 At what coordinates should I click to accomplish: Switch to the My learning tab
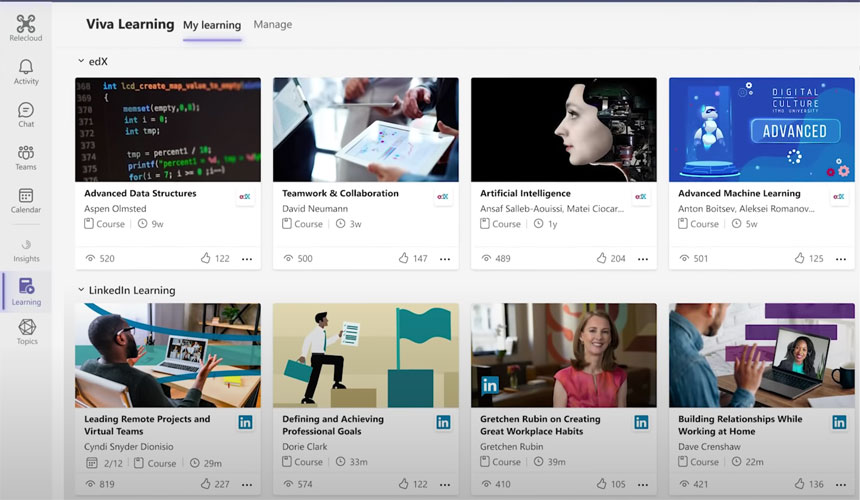pos(212,25)
